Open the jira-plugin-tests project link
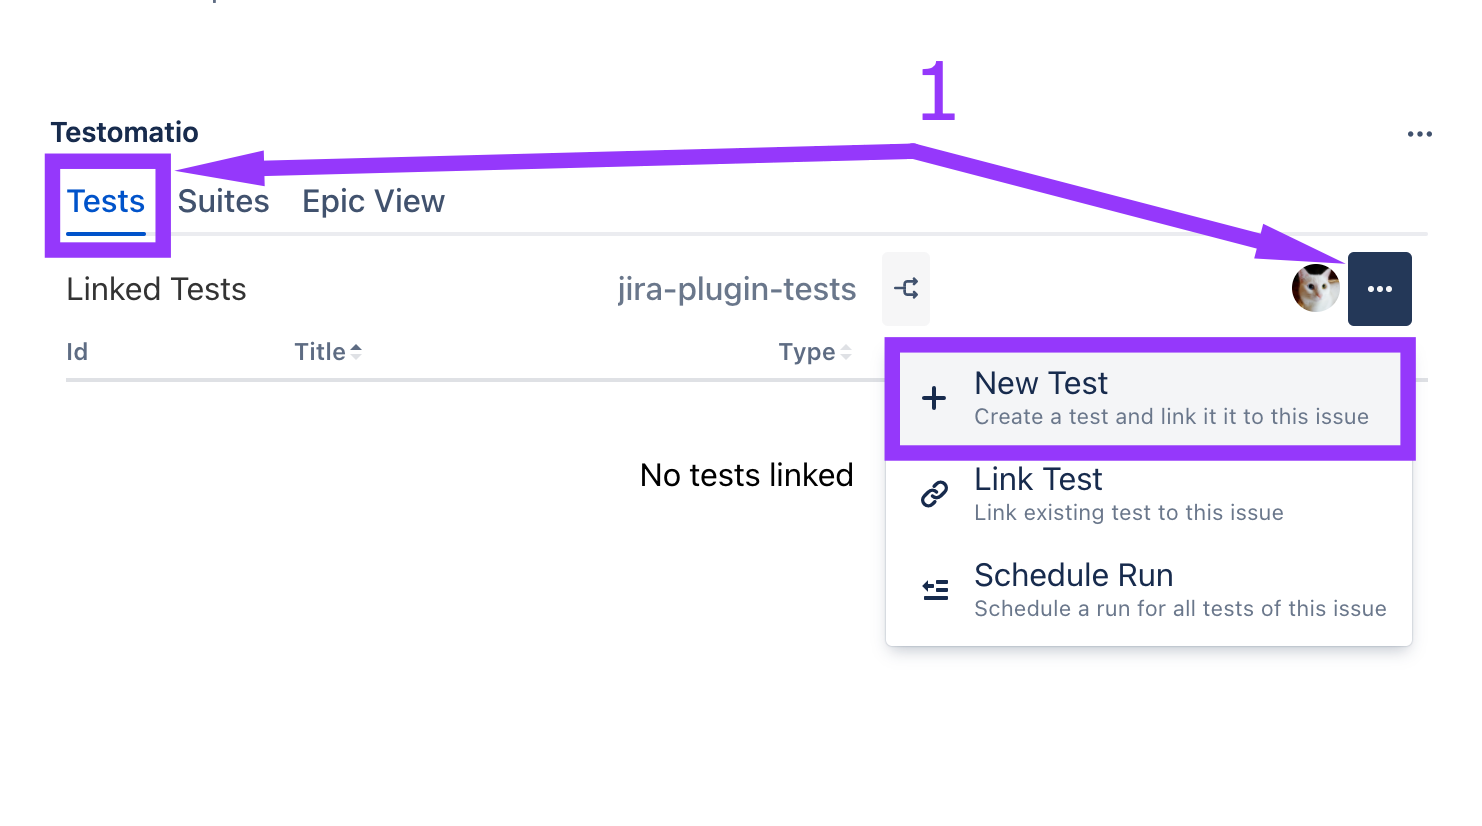The image size is (1482, 826). point(736,289)
